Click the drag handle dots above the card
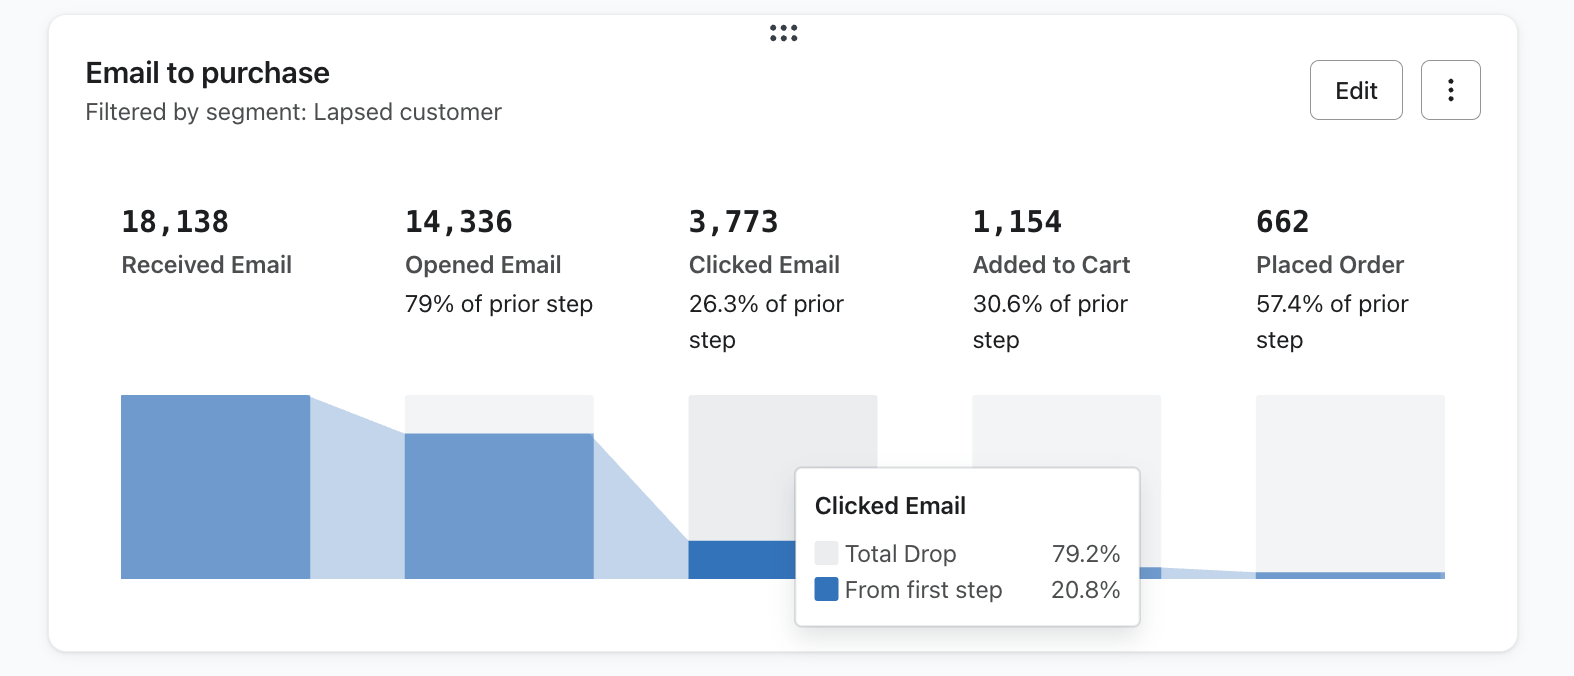 click(x=783, y=32)
